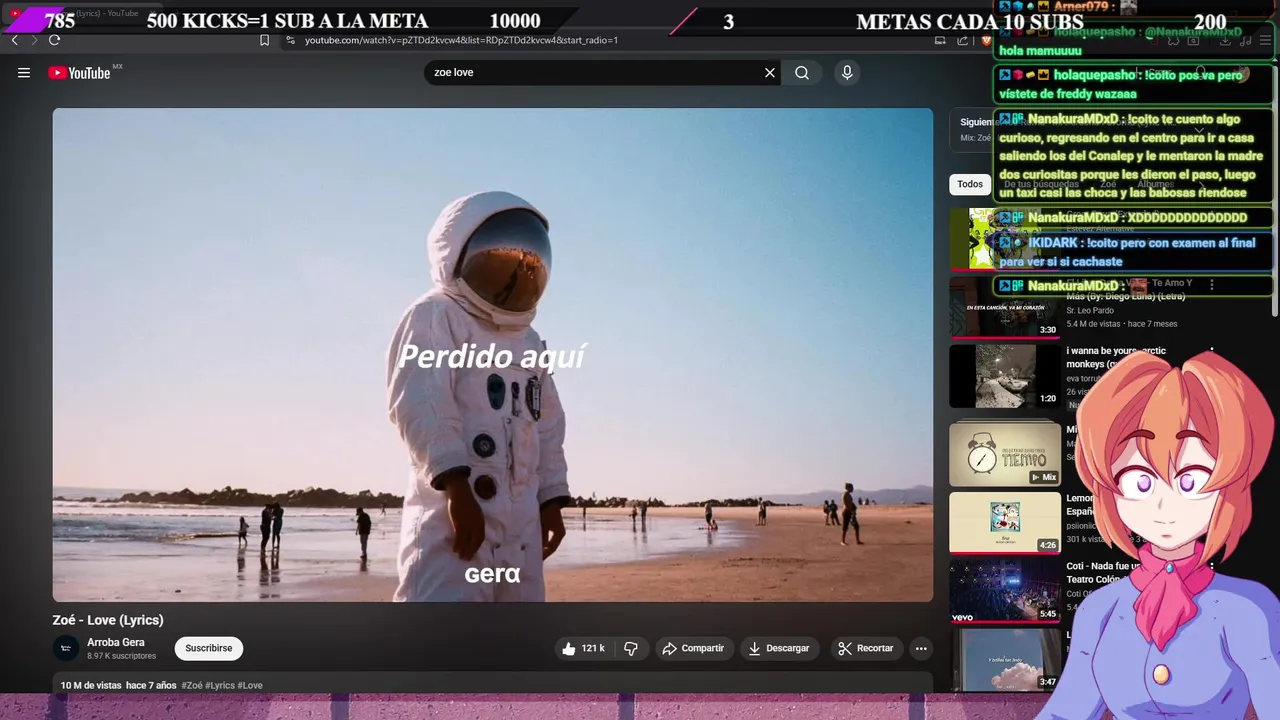Run search with the magnifier button
Viewport: 1280px width, 720px height.
802,72
